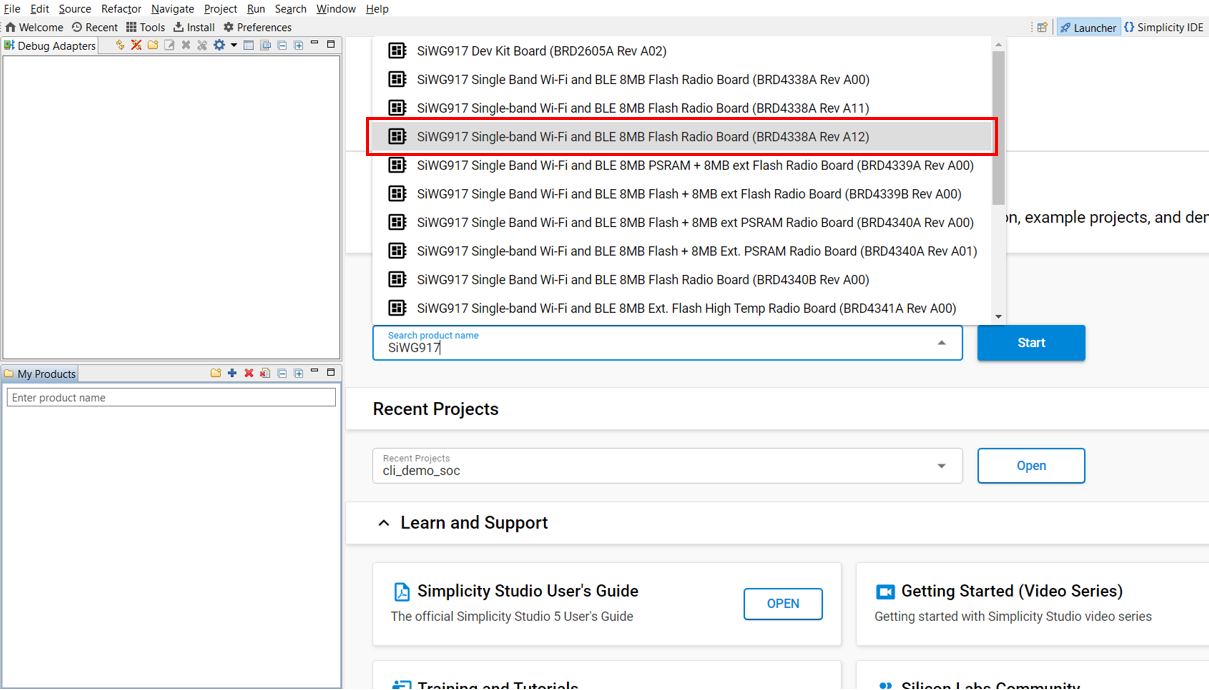The width and height of the screenshot is (1209, 690).
Task: Collapse all items in My Products panel
Action: pyautogui.click(x=282, y=373)
